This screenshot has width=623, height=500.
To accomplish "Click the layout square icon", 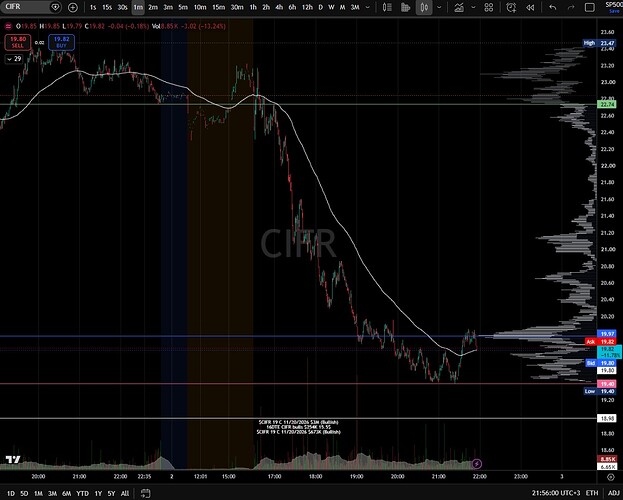I will click(x=590, y=7).
